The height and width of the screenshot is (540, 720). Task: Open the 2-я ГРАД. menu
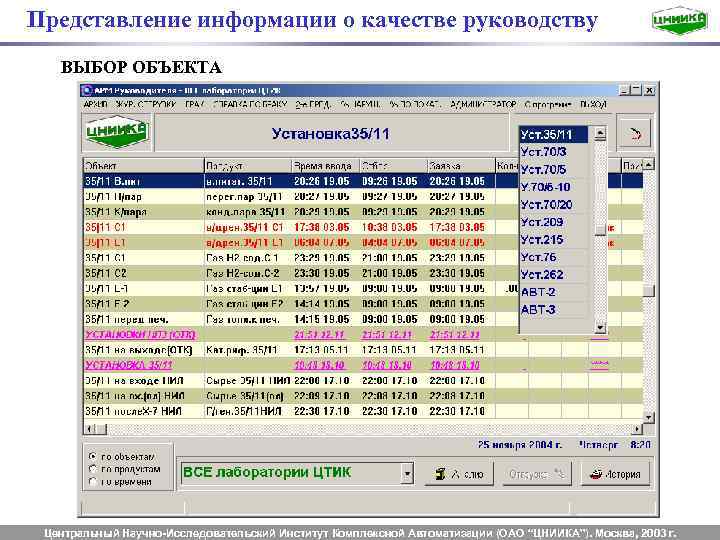(313, 105)
